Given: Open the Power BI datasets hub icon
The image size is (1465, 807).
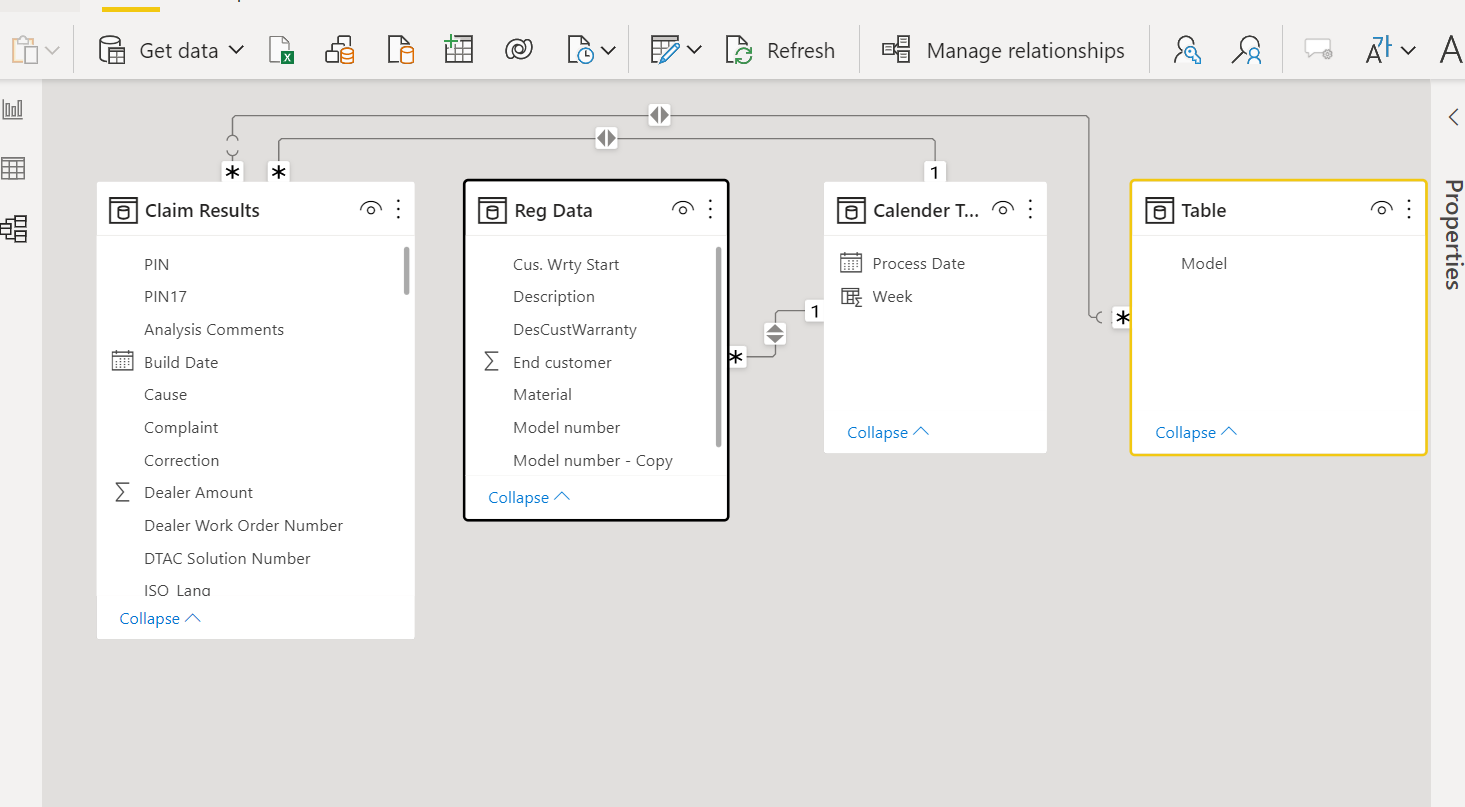Looking at the screenshot, I should [x=340, y=50].
